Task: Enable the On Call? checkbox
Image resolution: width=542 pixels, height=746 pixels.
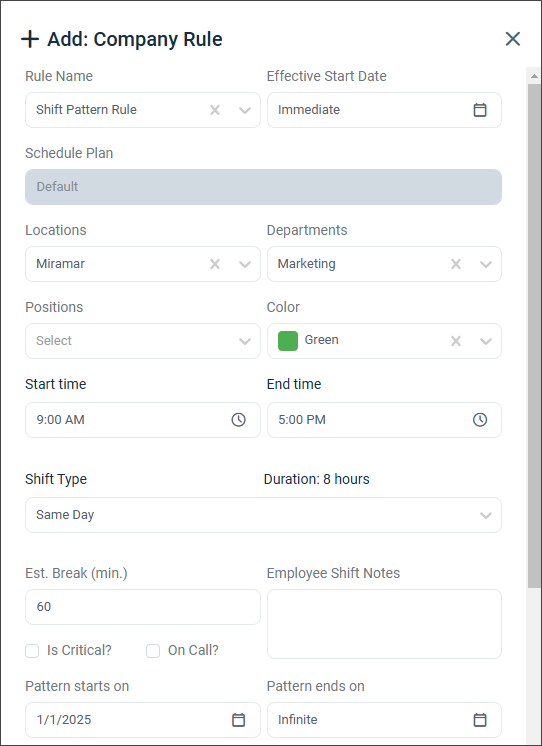Action: (153, 651)
